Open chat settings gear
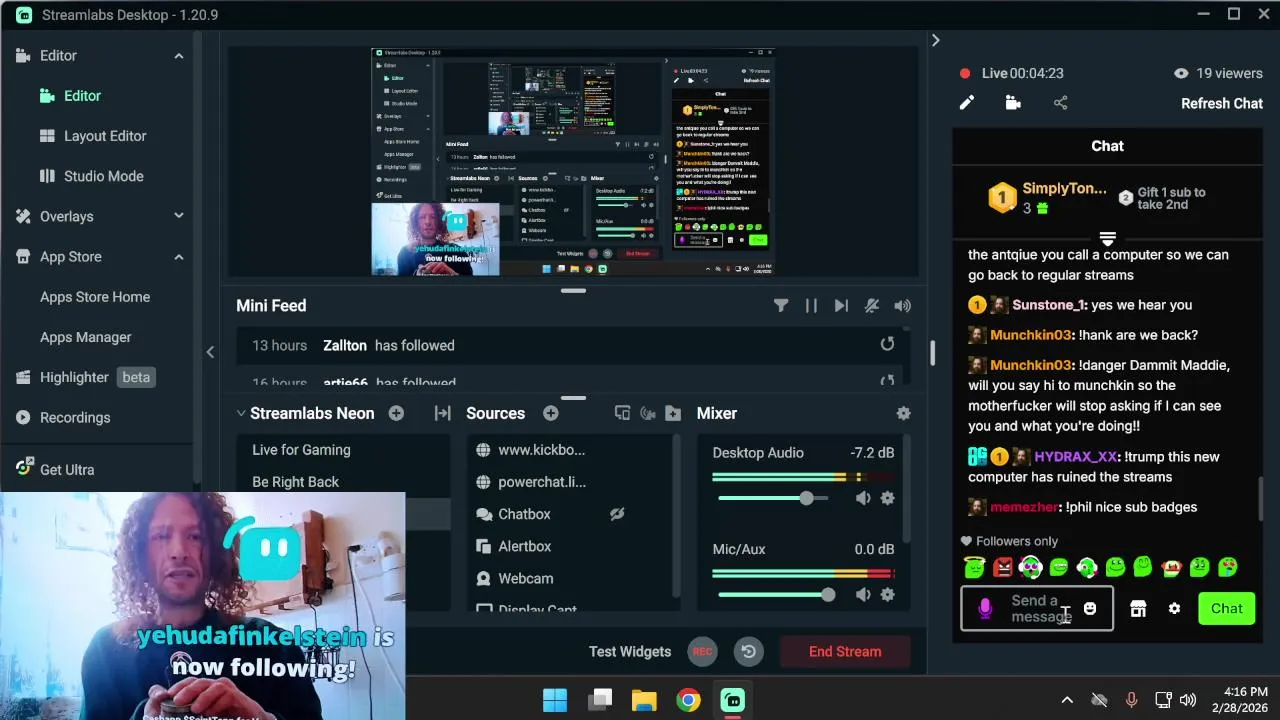 pyautogui.click(x=1174, y=608)
